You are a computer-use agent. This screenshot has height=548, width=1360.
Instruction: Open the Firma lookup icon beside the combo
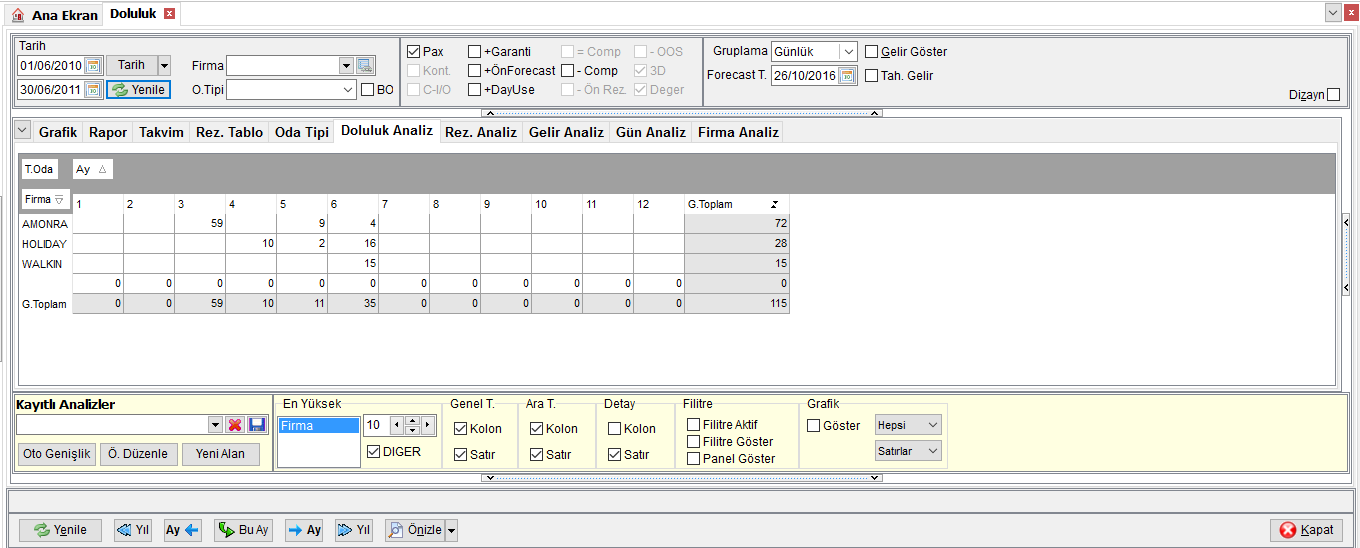[x=366, y=65]
